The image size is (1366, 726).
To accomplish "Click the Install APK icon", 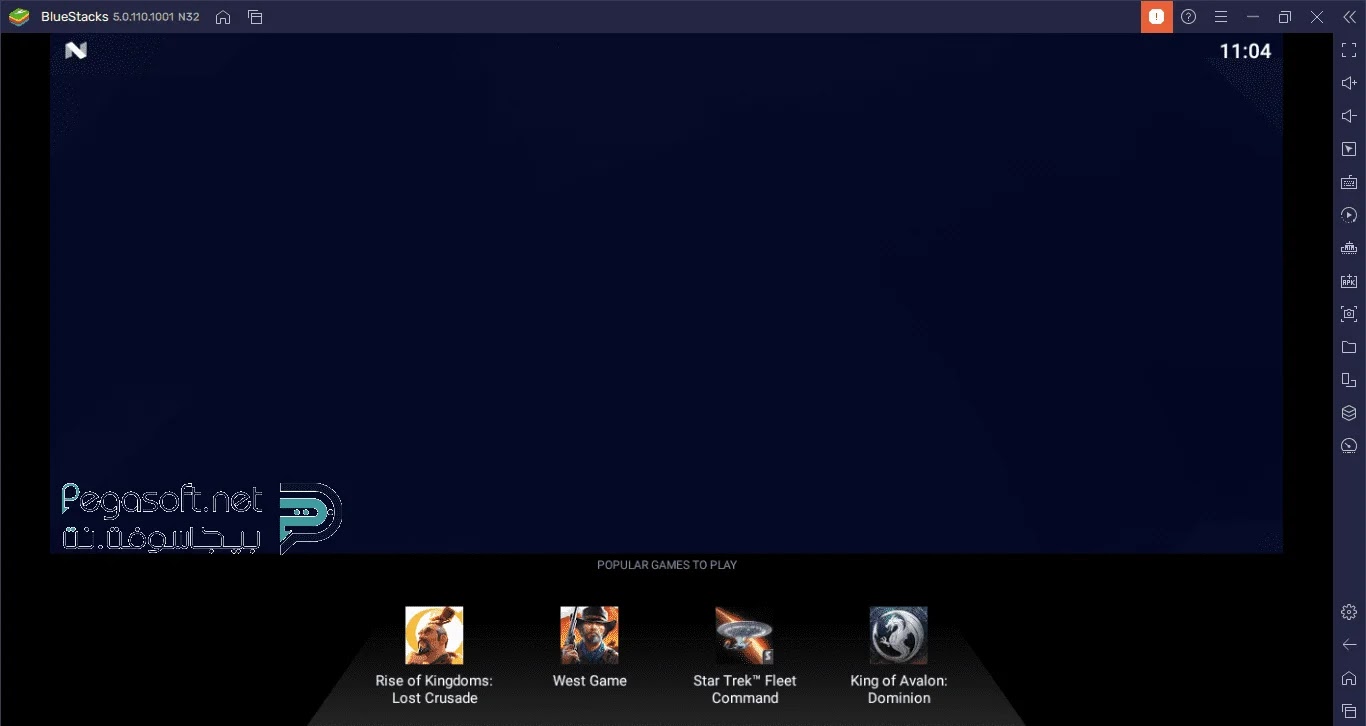I will 1349,281.
